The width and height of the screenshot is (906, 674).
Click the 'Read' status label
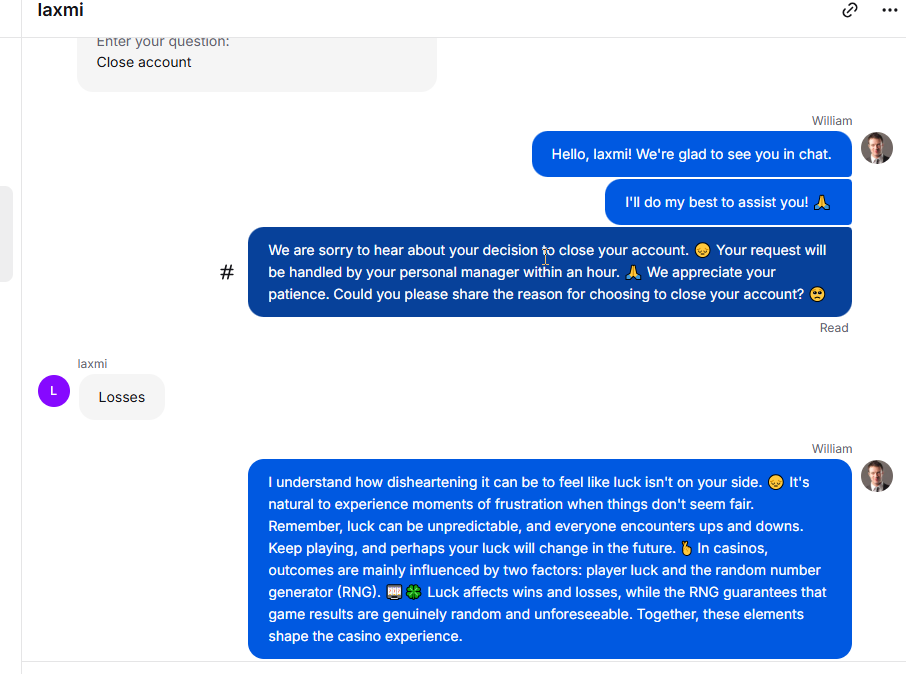click(834, 328)
